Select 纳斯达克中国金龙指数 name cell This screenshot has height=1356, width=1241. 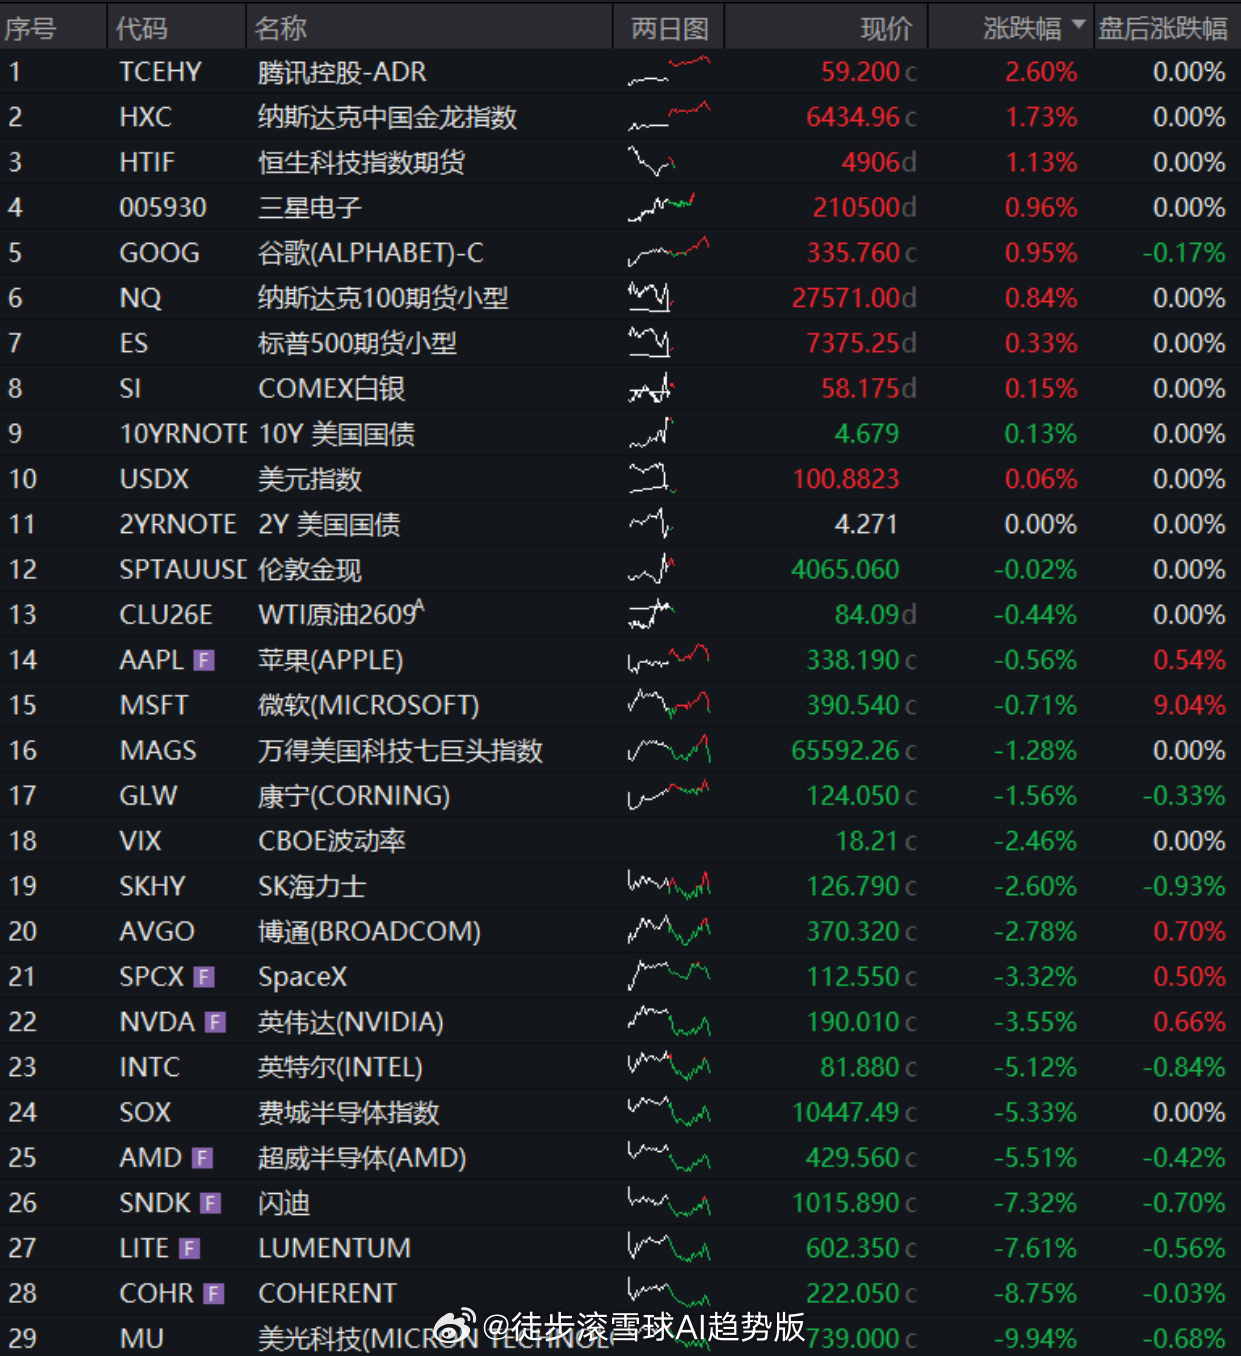(387, 117)
